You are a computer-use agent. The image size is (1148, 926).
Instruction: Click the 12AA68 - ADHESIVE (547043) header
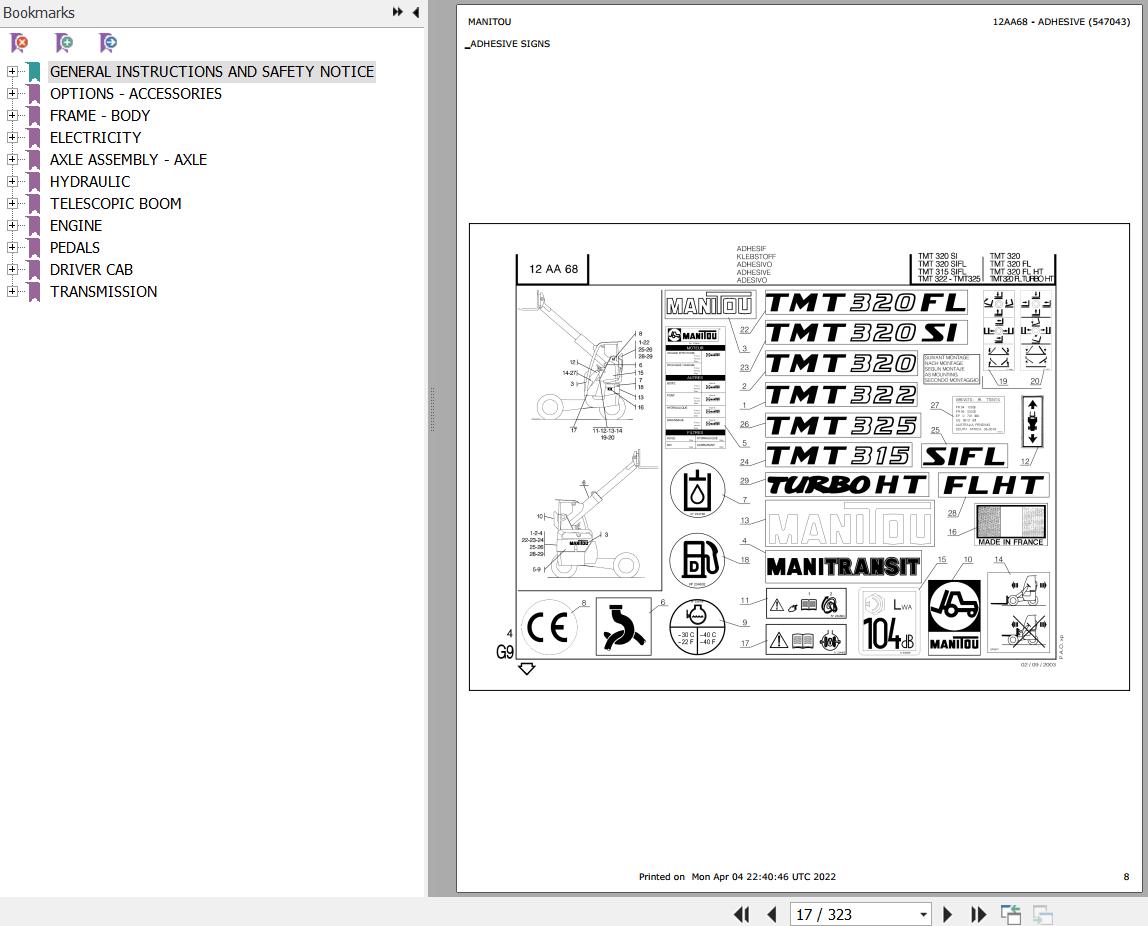pos(1061,22)
